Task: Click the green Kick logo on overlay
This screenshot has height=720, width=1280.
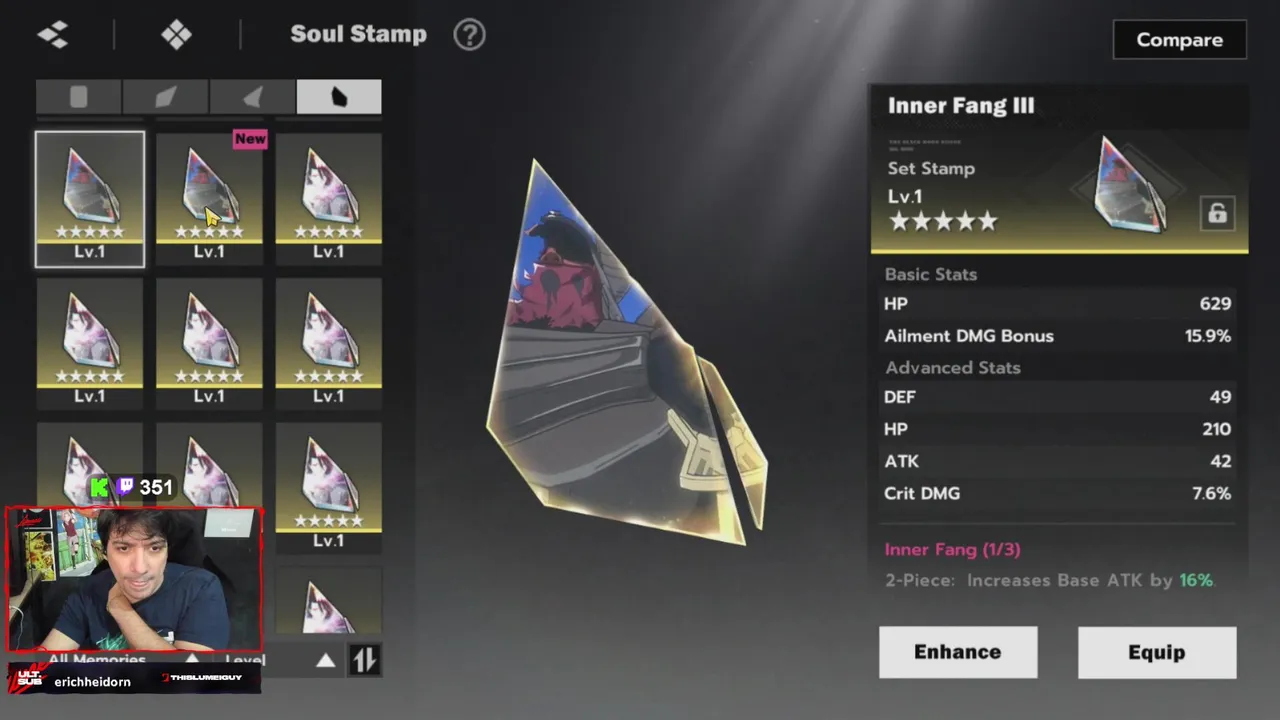Action: tap(100, 487)
